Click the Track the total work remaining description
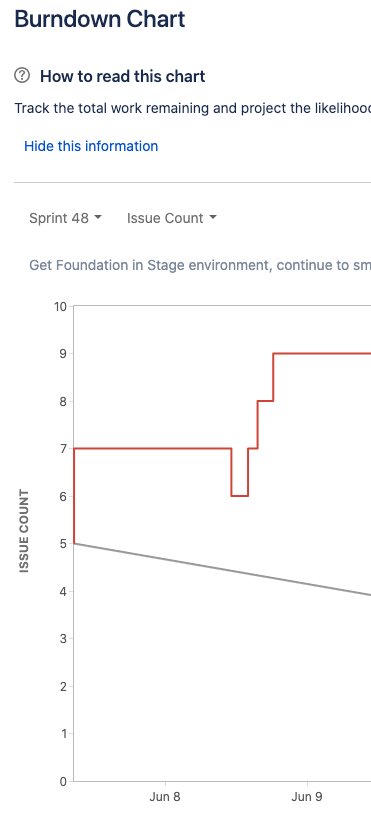The image size is (371, 829). click(x=192, y=108)
